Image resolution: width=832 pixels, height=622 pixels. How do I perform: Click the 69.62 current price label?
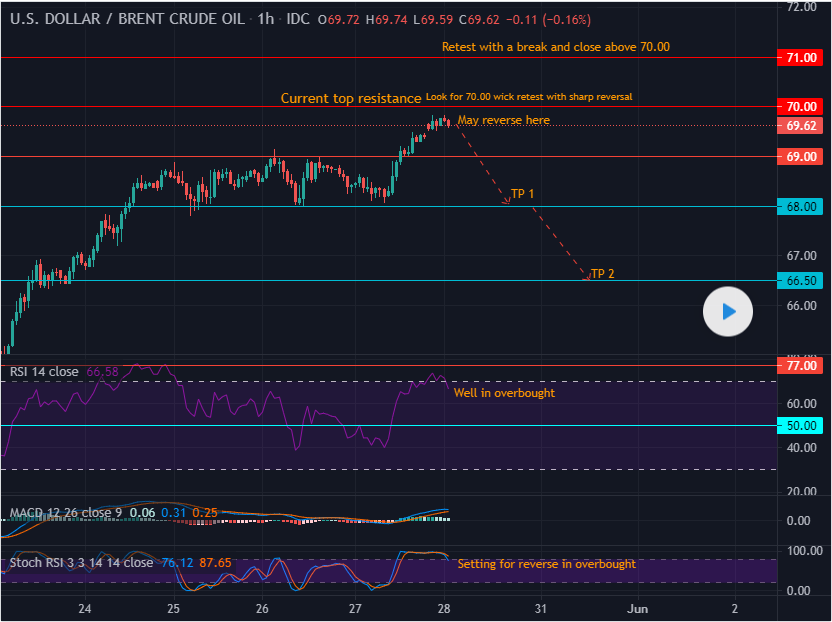(800, 126)
